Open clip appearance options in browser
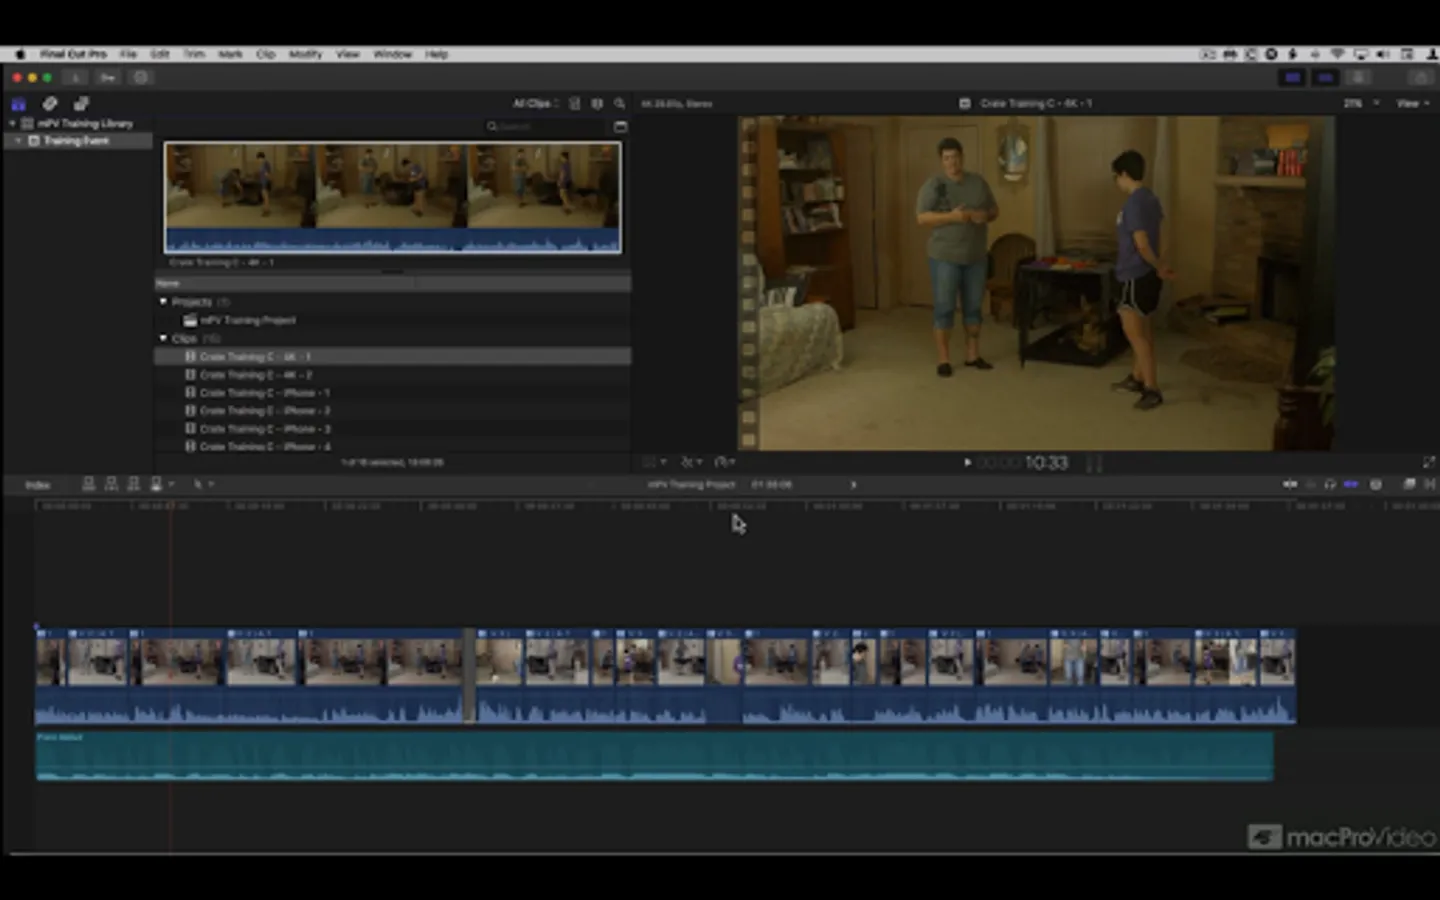This screenshot has width=1440, height=900. pos(597,104)
